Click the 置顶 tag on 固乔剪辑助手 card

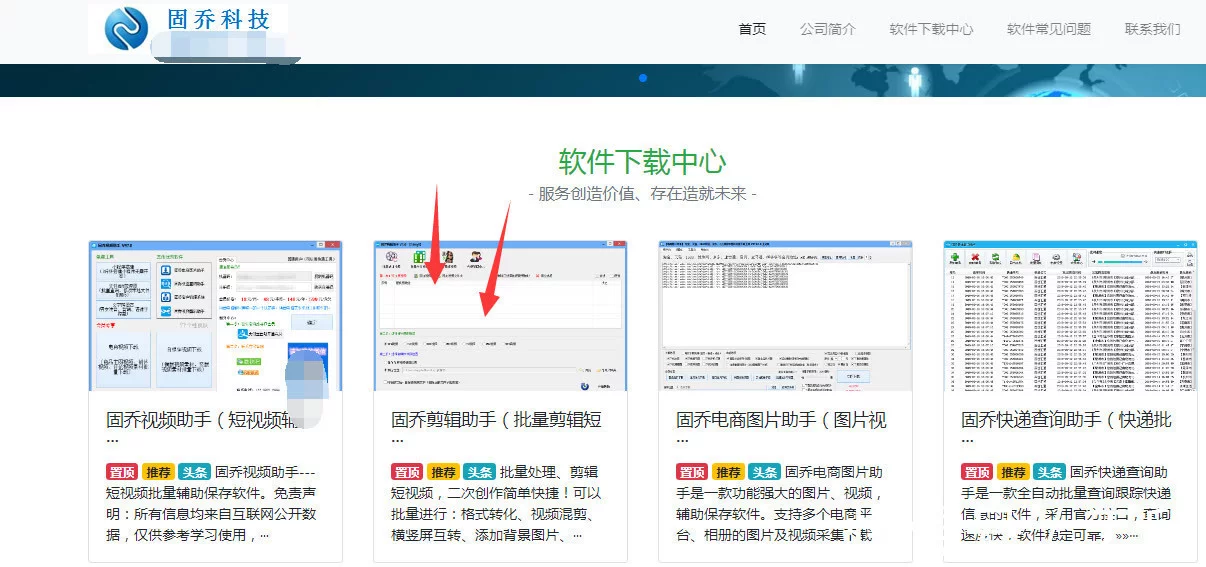click(x=407, y=472)
